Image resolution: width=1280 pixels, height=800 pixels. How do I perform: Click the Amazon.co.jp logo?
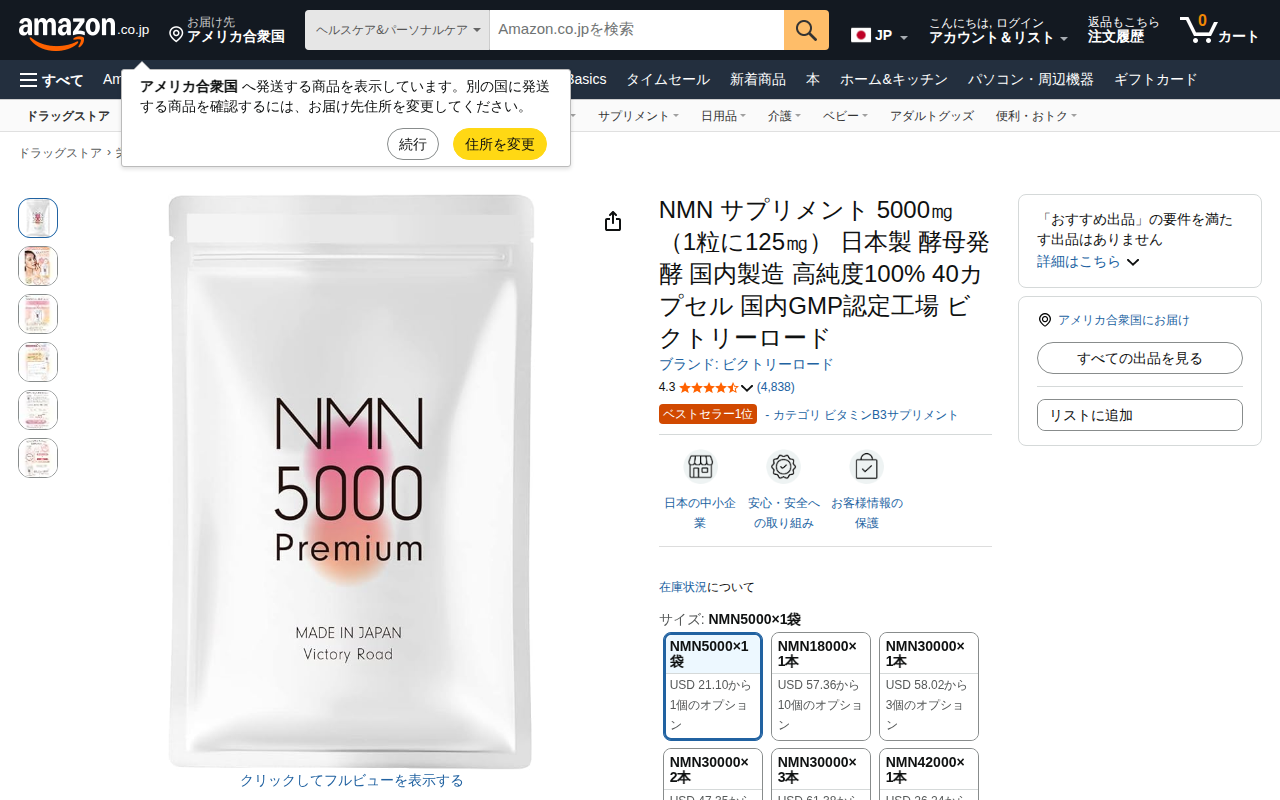click(x=84, y=30)
